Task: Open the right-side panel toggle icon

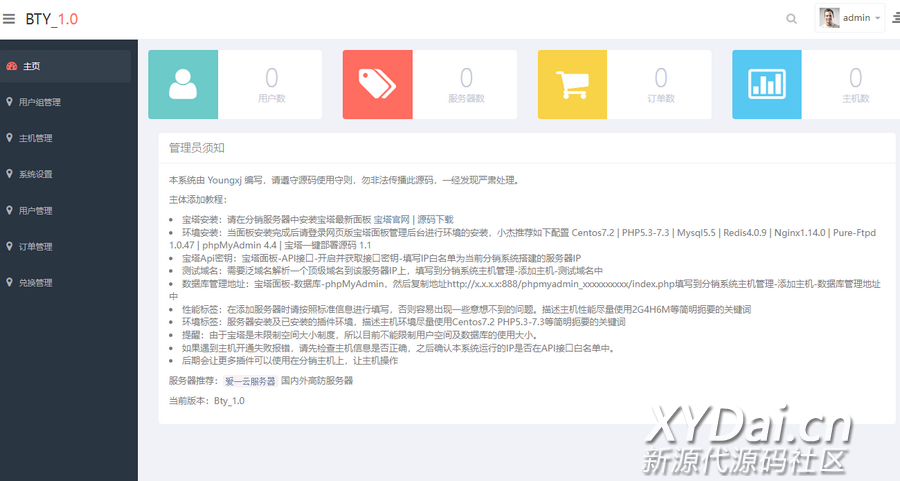Action: click(x=894, y=19)
